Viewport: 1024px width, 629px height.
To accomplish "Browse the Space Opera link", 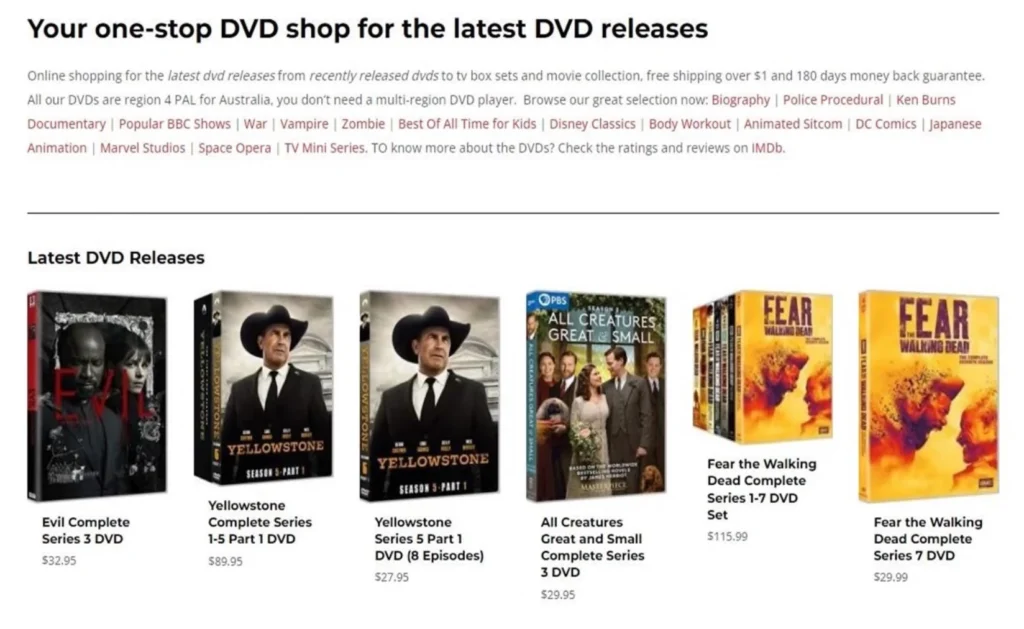I will tap(234, 148).
